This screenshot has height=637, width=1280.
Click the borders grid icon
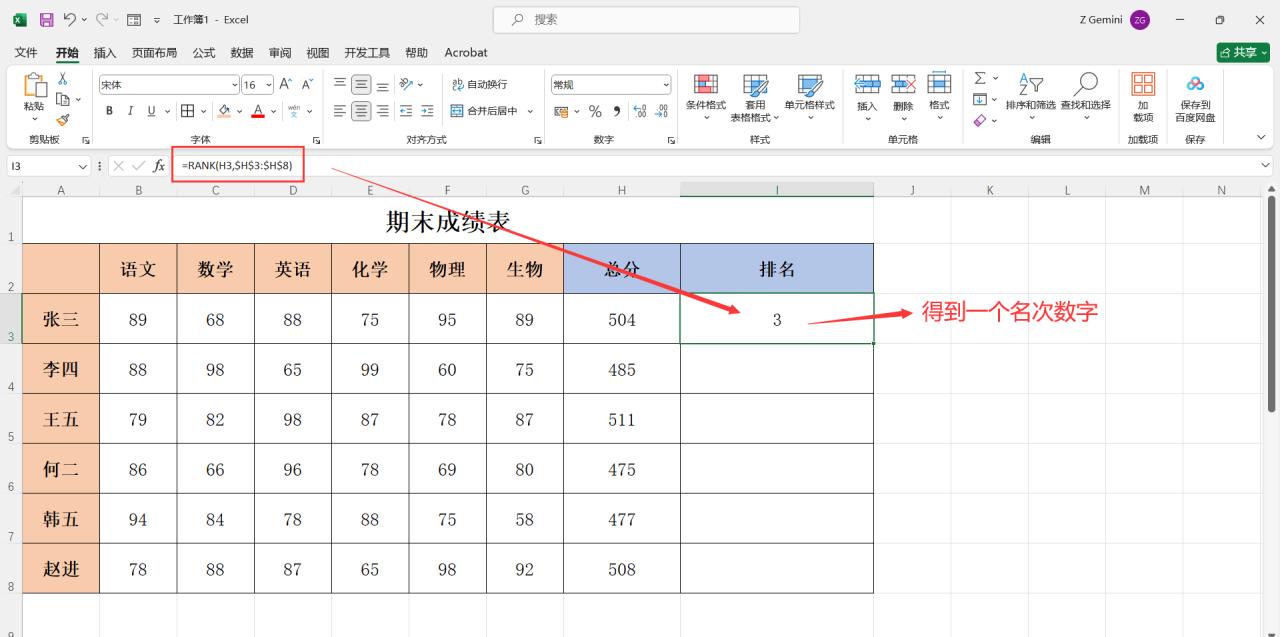(187, 111)
